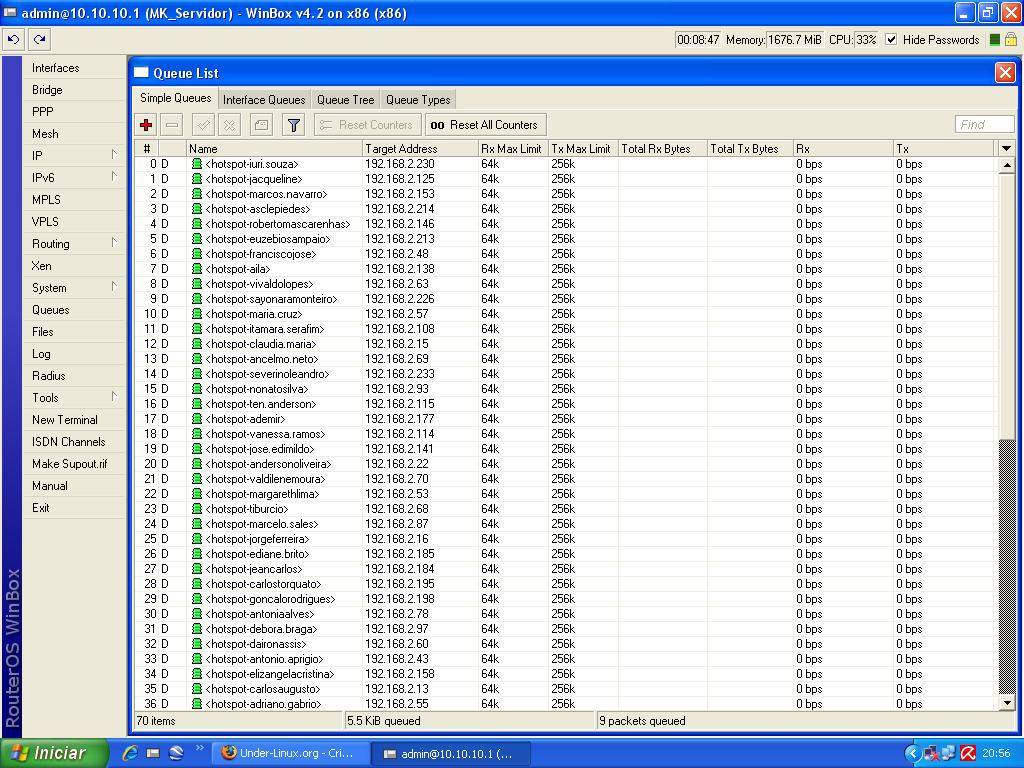Click admin@10.10.10.1 taskbar button
The image size is (1024, 768).
[451, 754]
